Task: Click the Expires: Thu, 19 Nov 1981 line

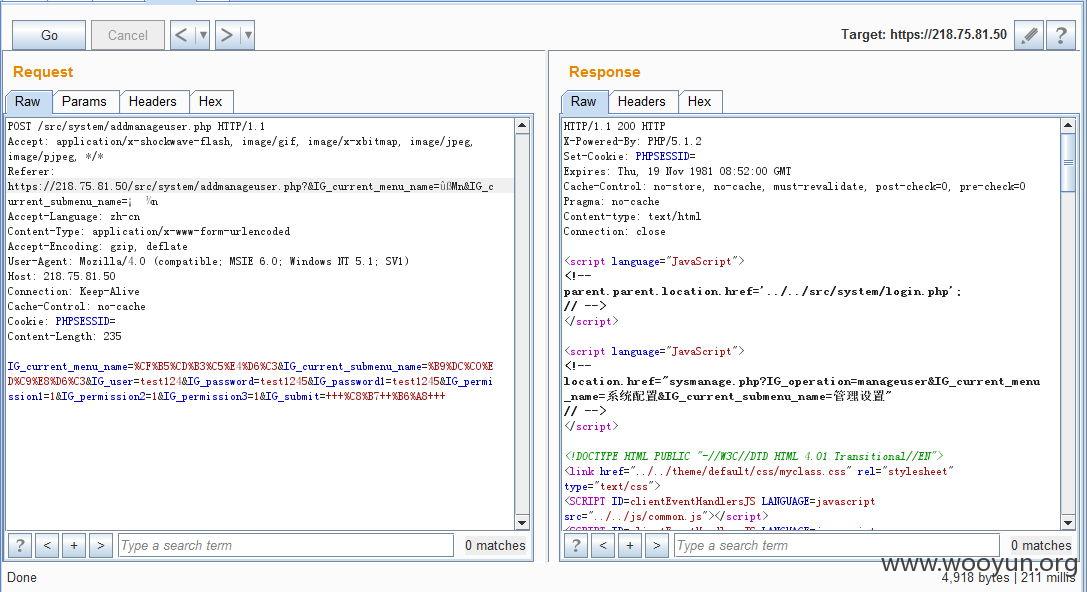Action: pyautogui.click(x=677, y=171)
